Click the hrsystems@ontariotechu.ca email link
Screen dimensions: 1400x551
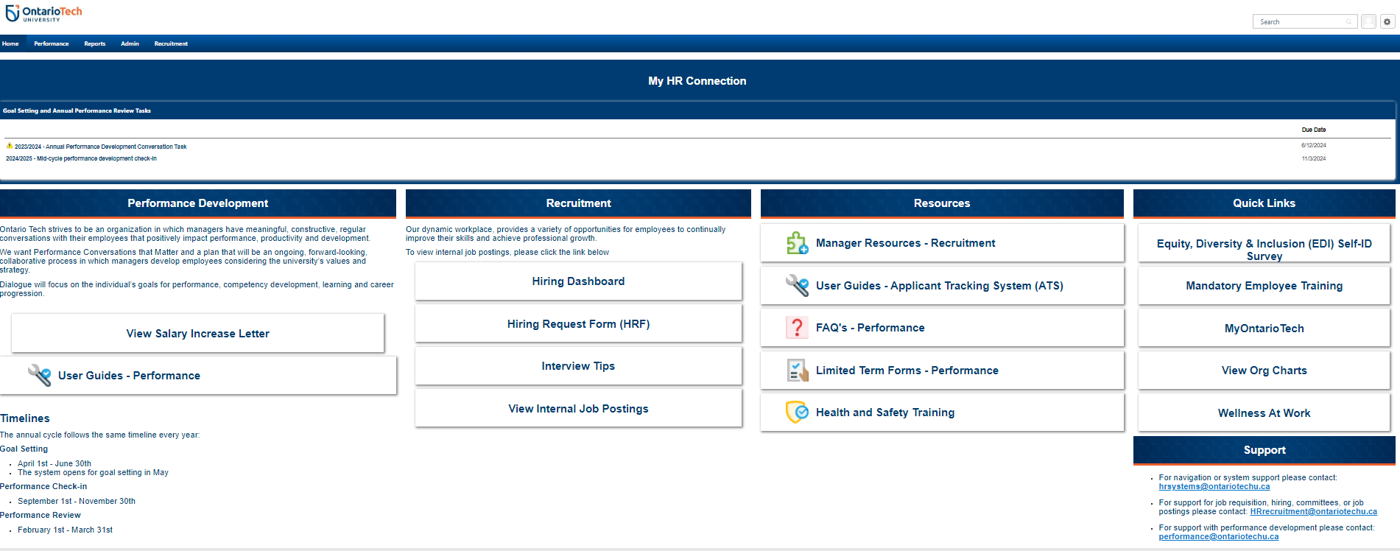1214,486
